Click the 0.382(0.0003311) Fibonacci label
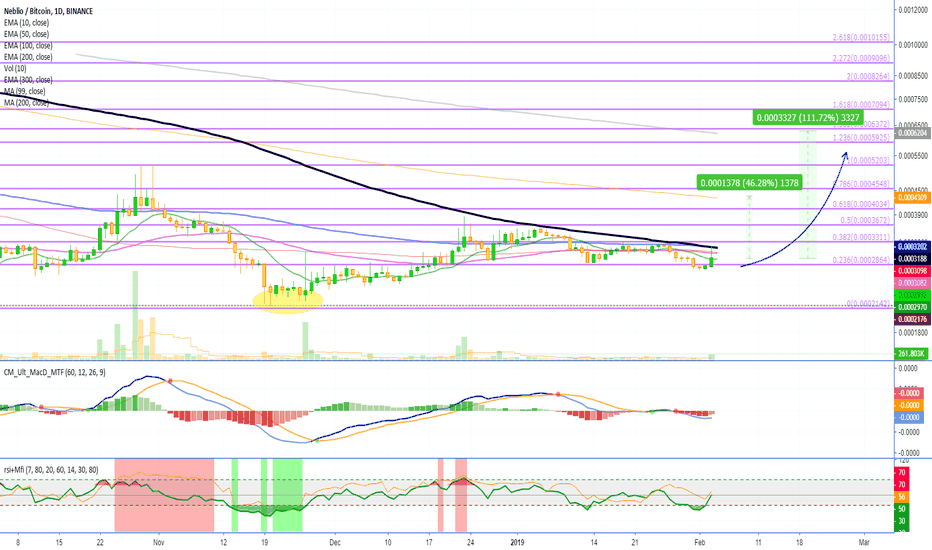Viewport: 932px width, 550px height. click(861, 237)
